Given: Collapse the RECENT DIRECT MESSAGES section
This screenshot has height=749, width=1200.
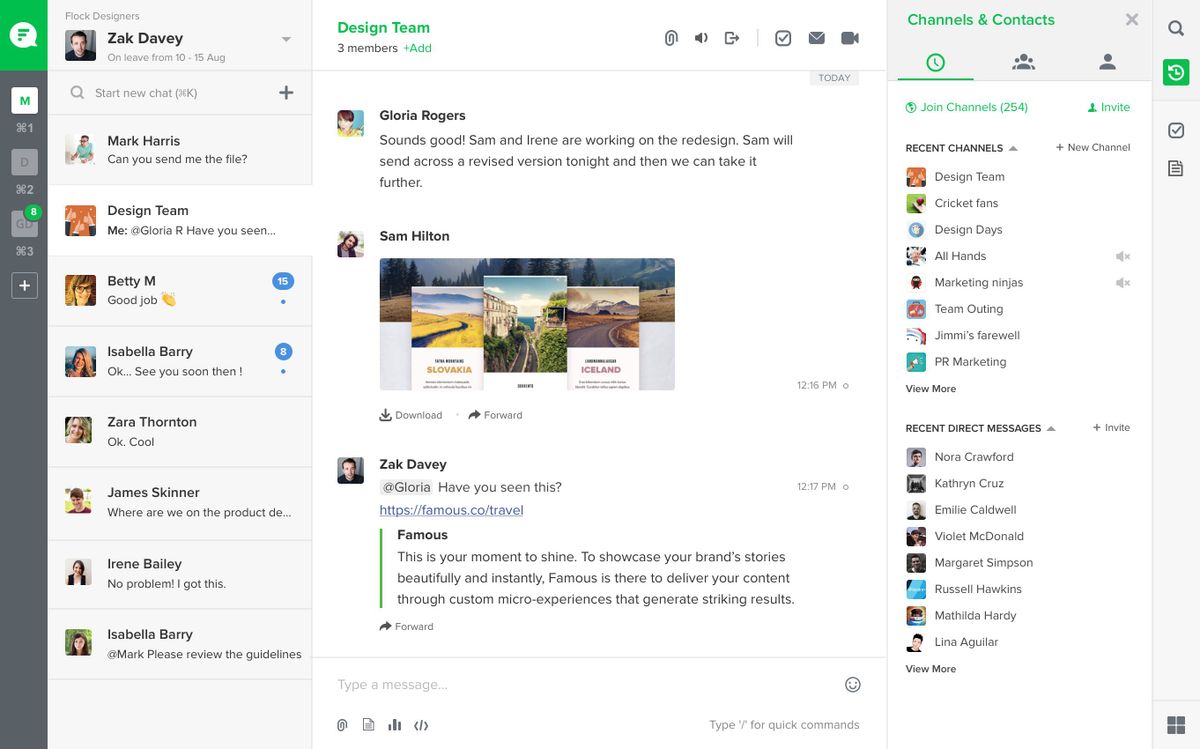Looking at the screenshot, I should [x=1052, y=428].
